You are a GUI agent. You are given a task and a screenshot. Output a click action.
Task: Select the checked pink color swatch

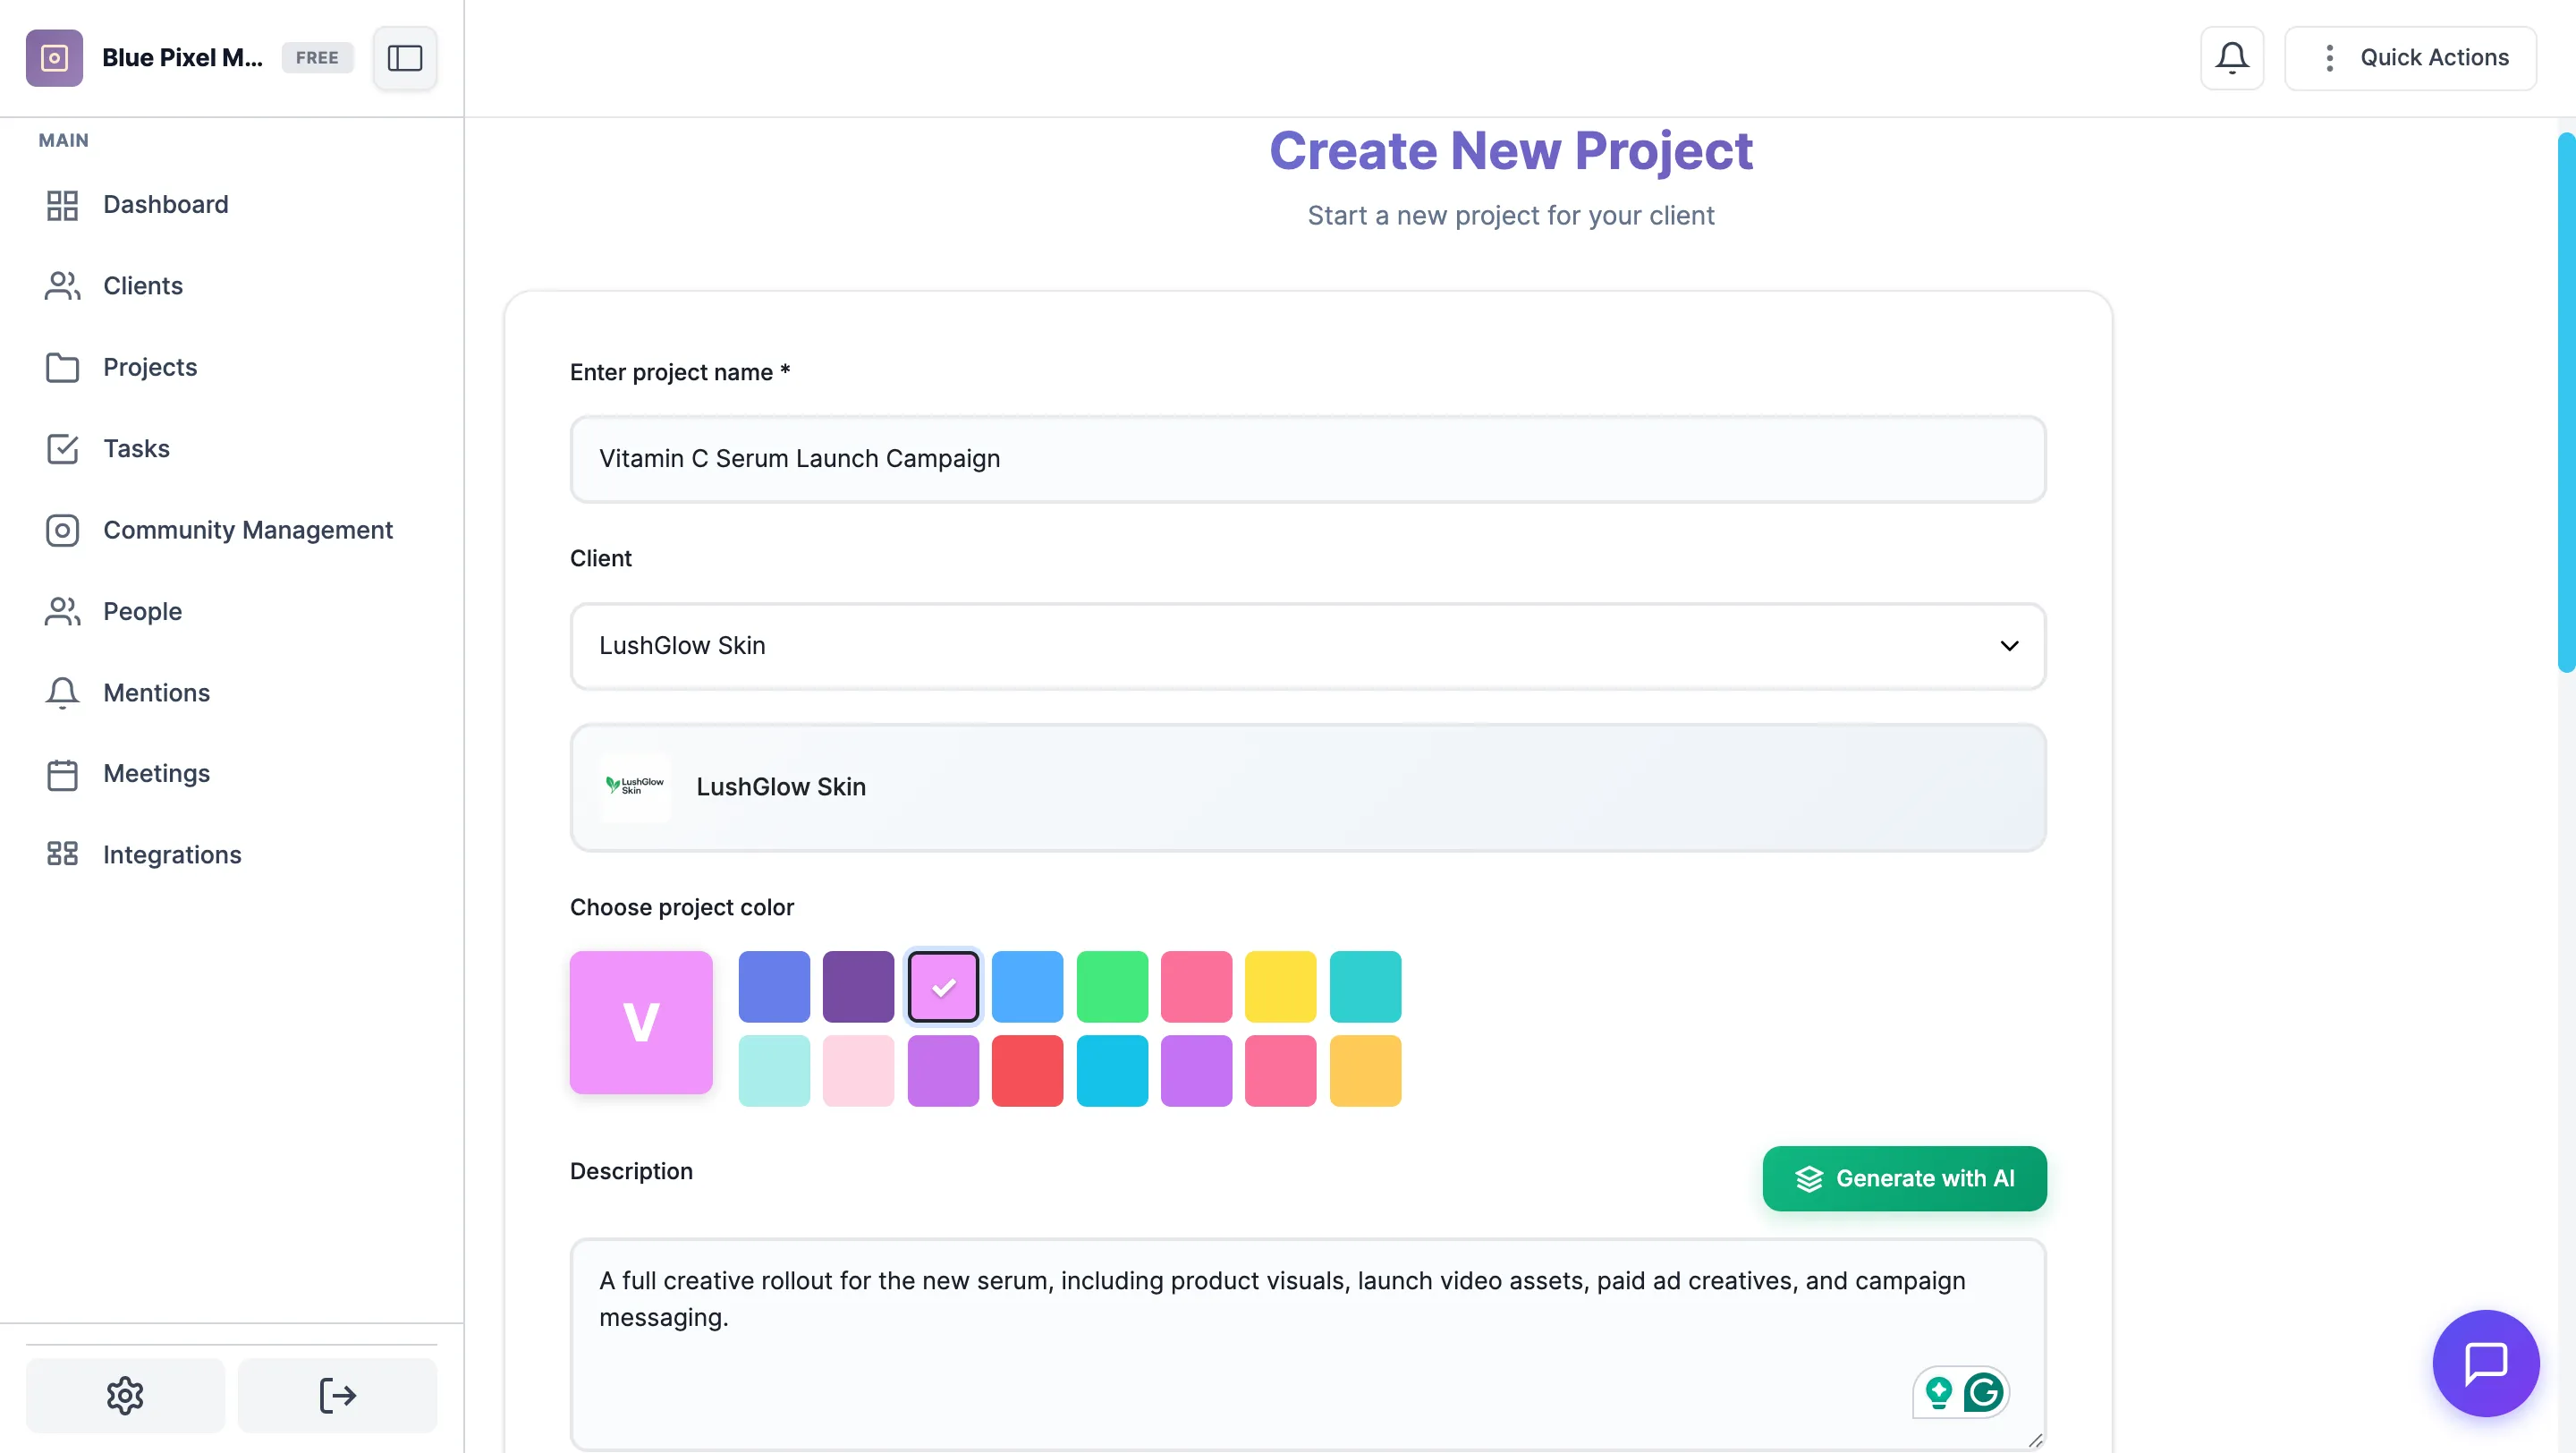coord(942,987)
